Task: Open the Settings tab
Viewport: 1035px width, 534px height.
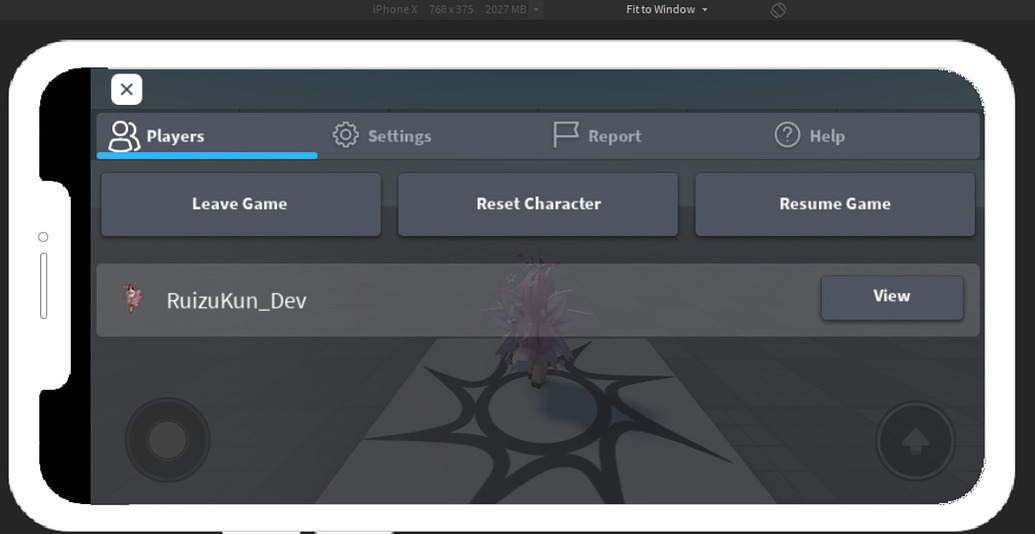Action: click(x=428, y=136)
